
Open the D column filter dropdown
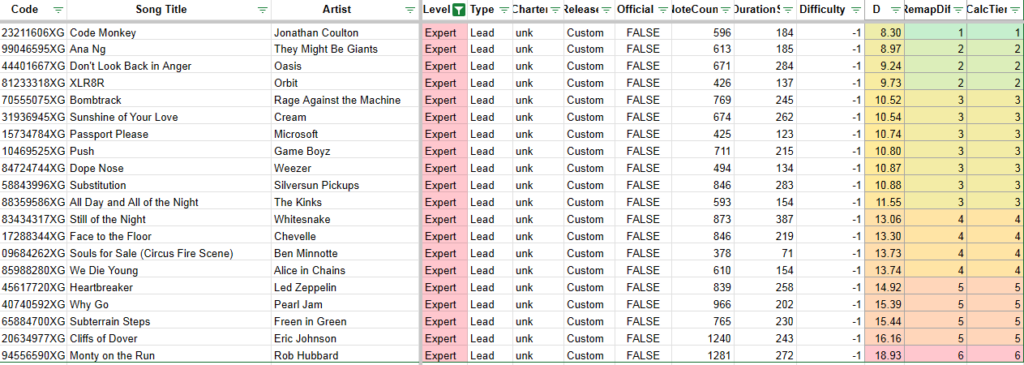pyautogui.click(x=895, y=10)
